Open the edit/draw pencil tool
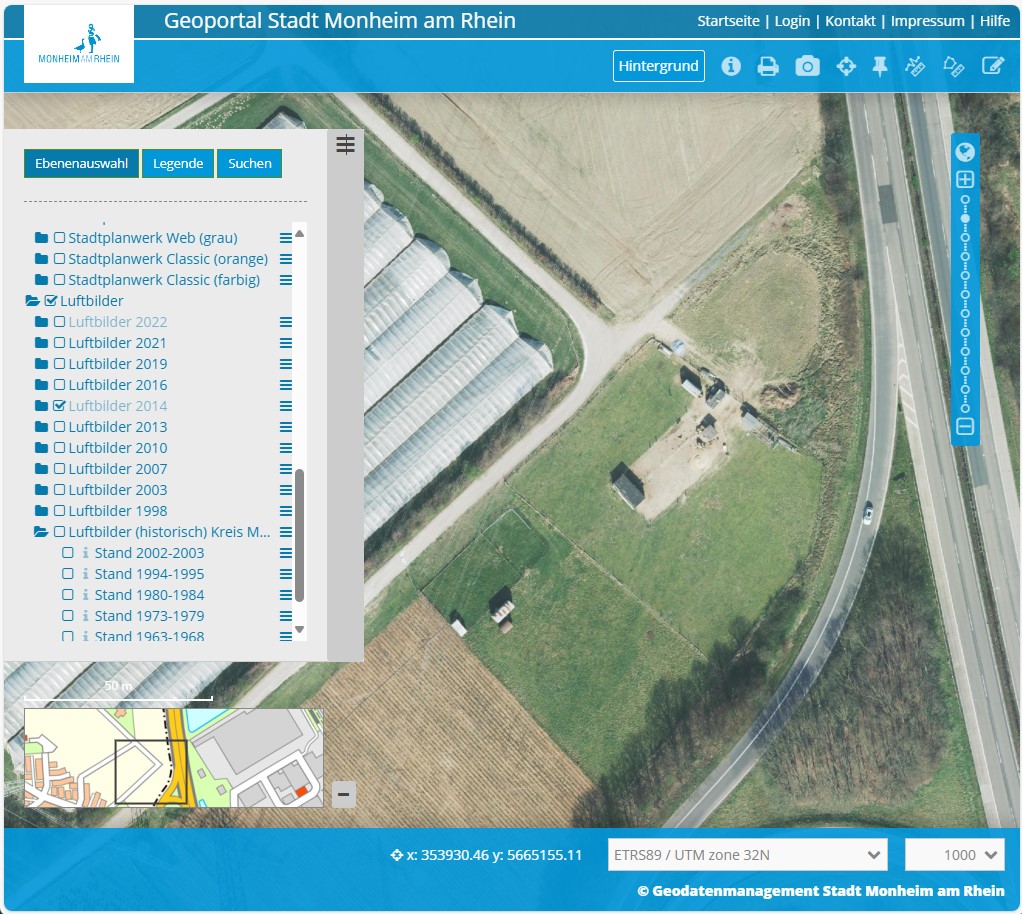The width and height of the screenshot is (1022, 914). pos(993,66)
